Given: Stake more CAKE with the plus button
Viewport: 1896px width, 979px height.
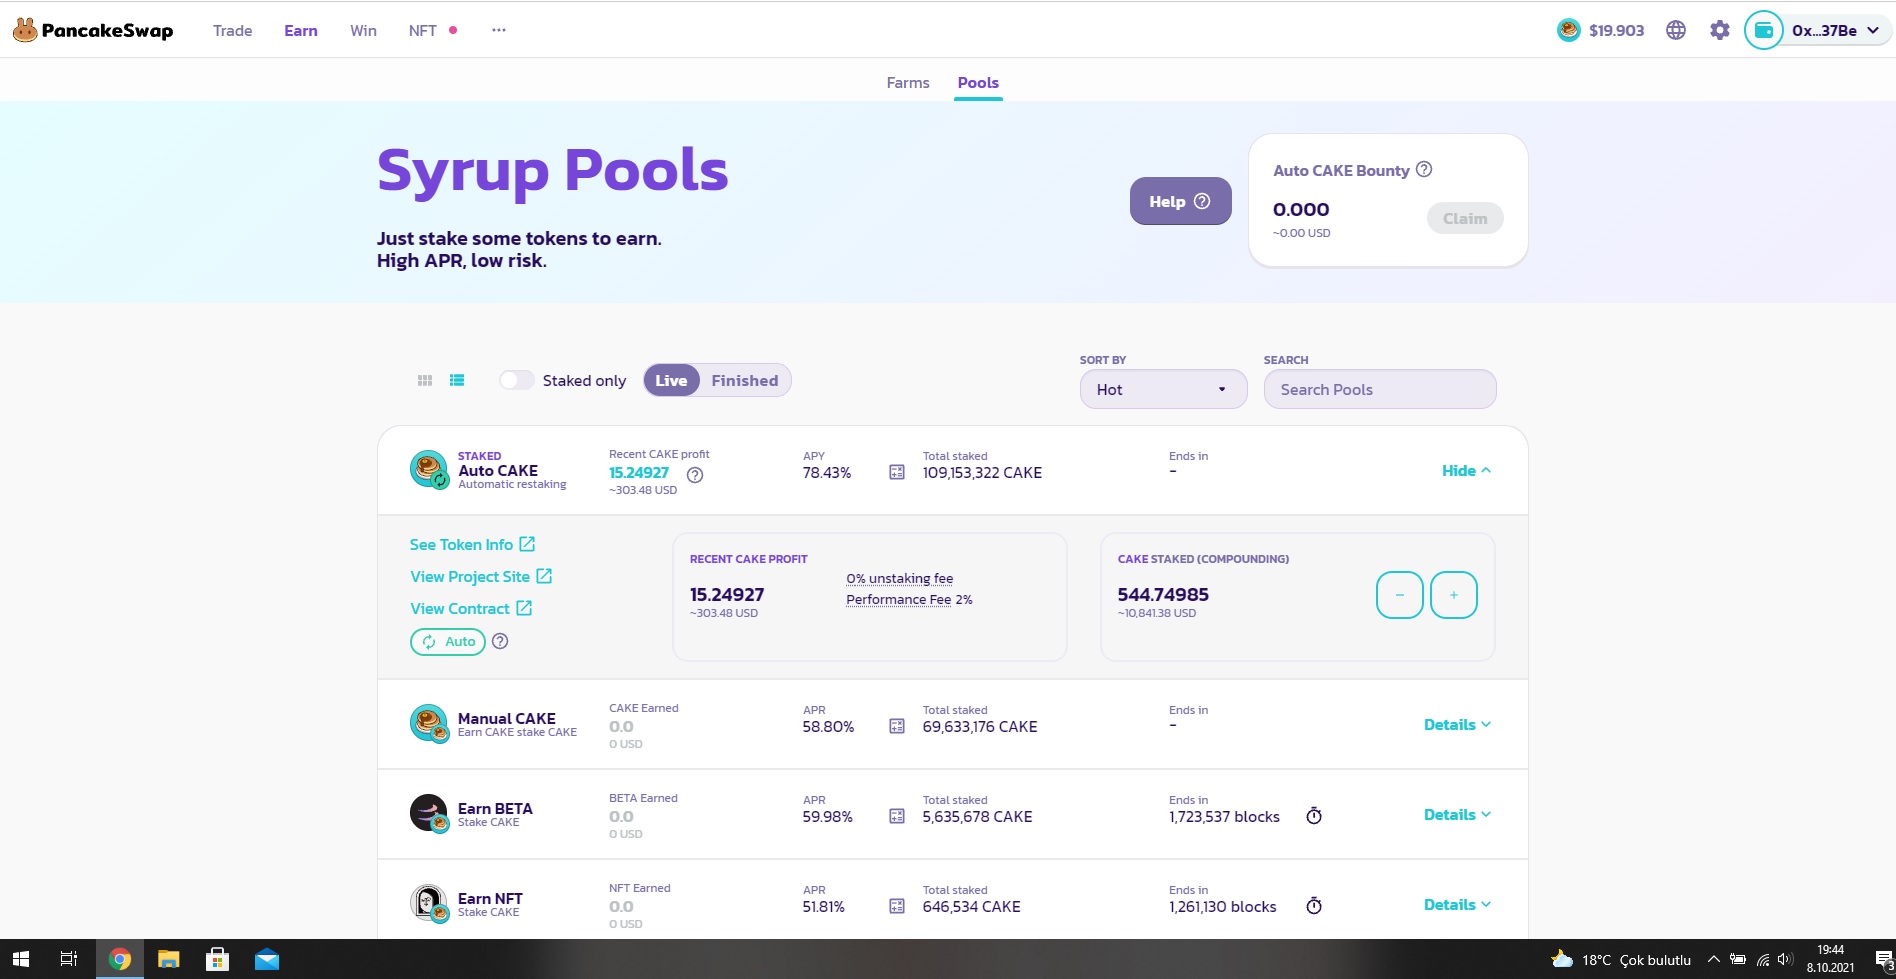Looking at the screenshot, I should [1454, 595].
